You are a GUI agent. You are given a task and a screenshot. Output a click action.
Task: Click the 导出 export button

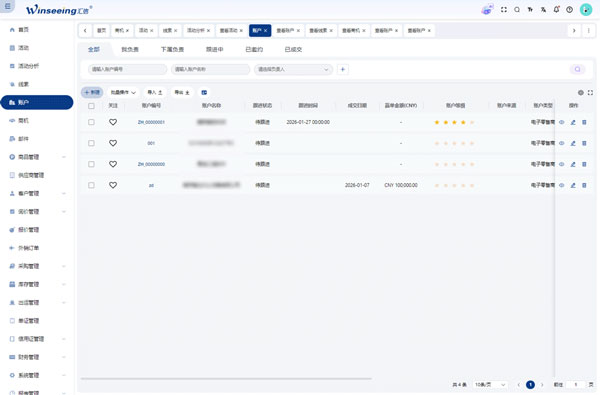(x=182, y=92)
